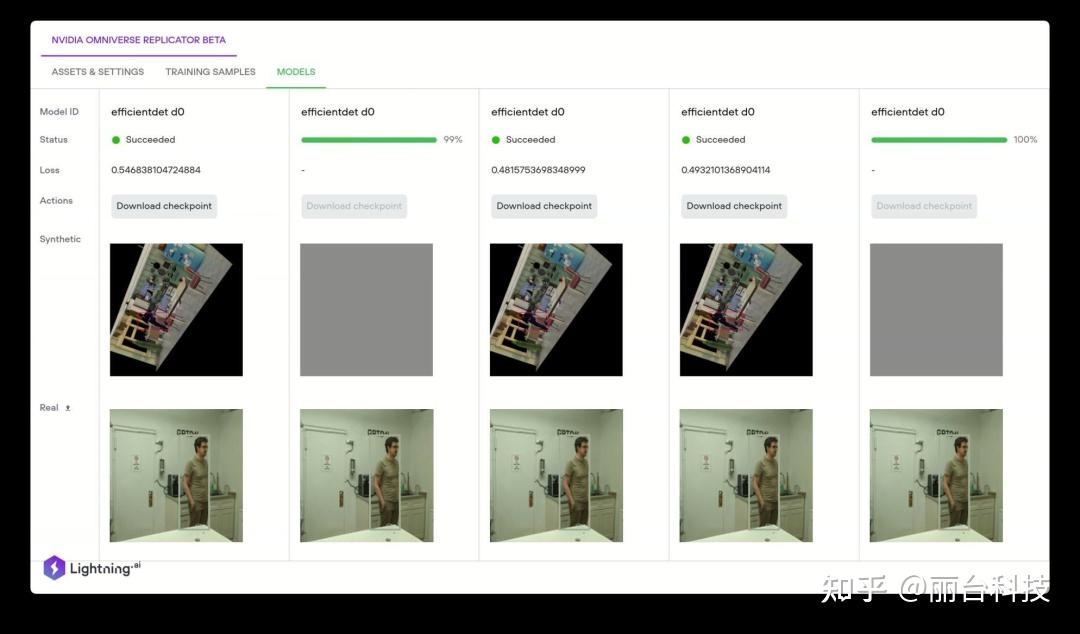The height and width of the screenshot is (634, 1080).
Task: Click the NVIDIA OMNIVERSE REPLICATOR BETA title
Action: pos(138,40)
